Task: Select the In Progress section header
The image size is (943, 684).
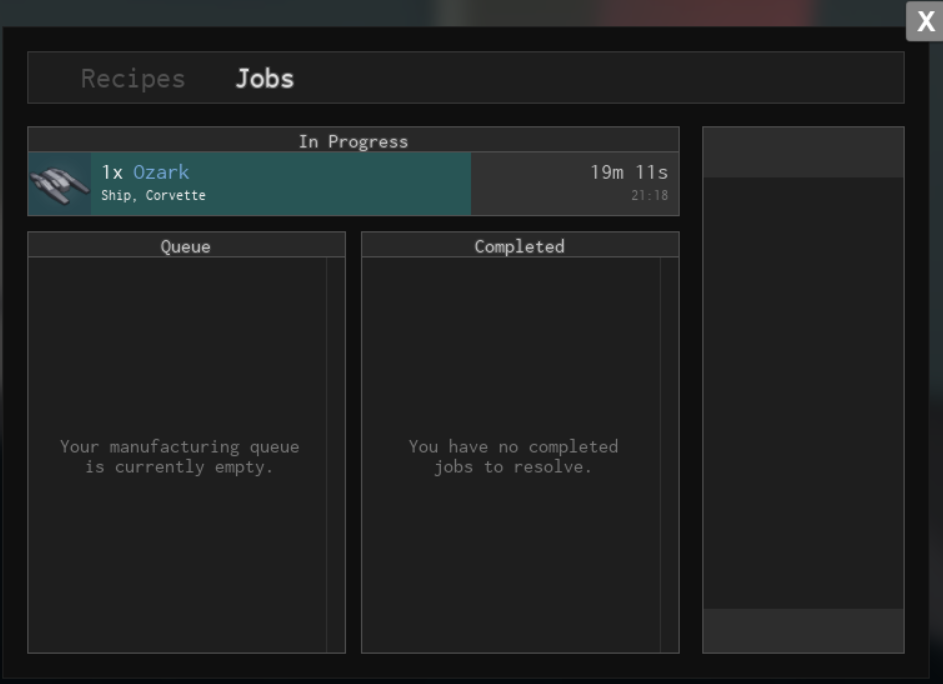Action: click(353, 141)
